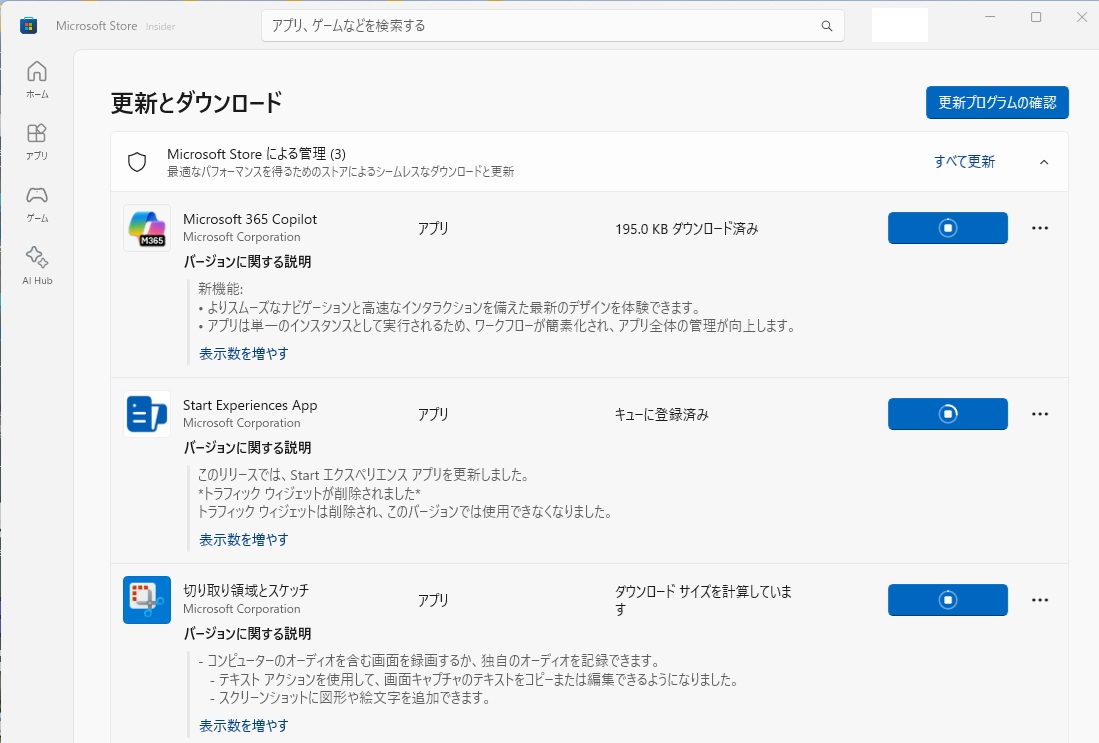Click the Start Experiences App icon
The width and height of the screenshot is (1099, 743).
(x=147, y=414)
